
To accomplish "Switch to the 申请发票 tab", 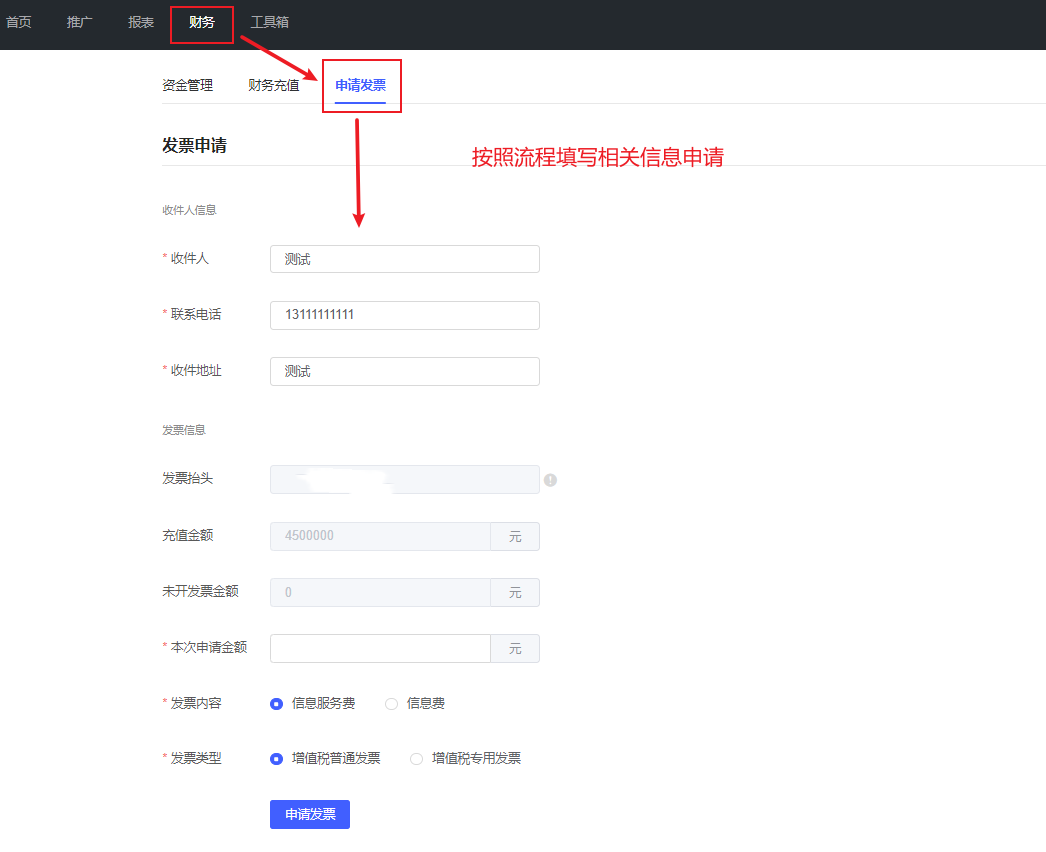I will tap(360, 86).
